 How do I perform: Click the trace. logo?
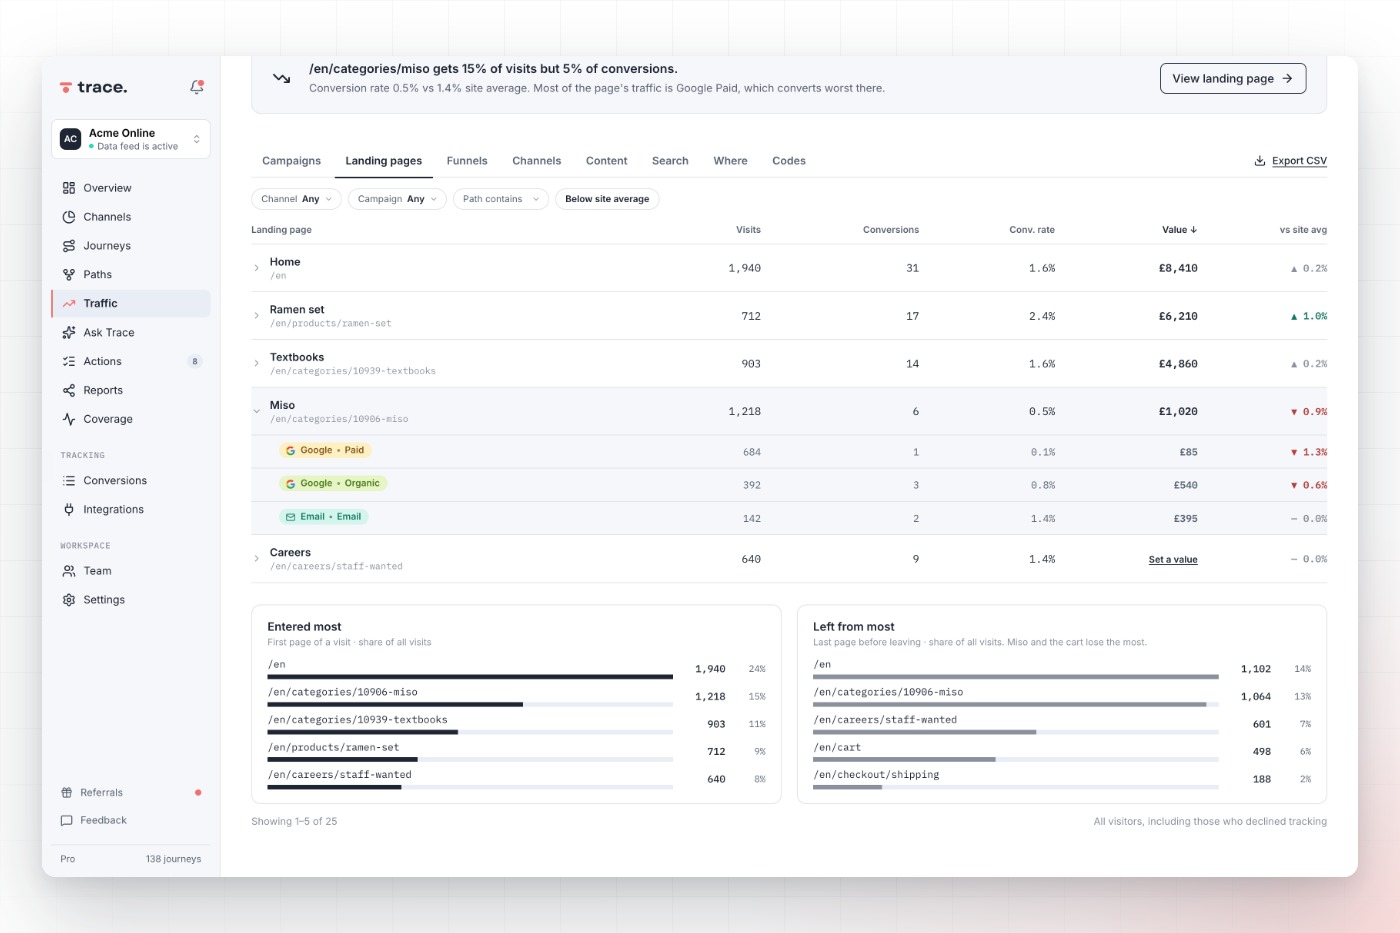[94, 87]
